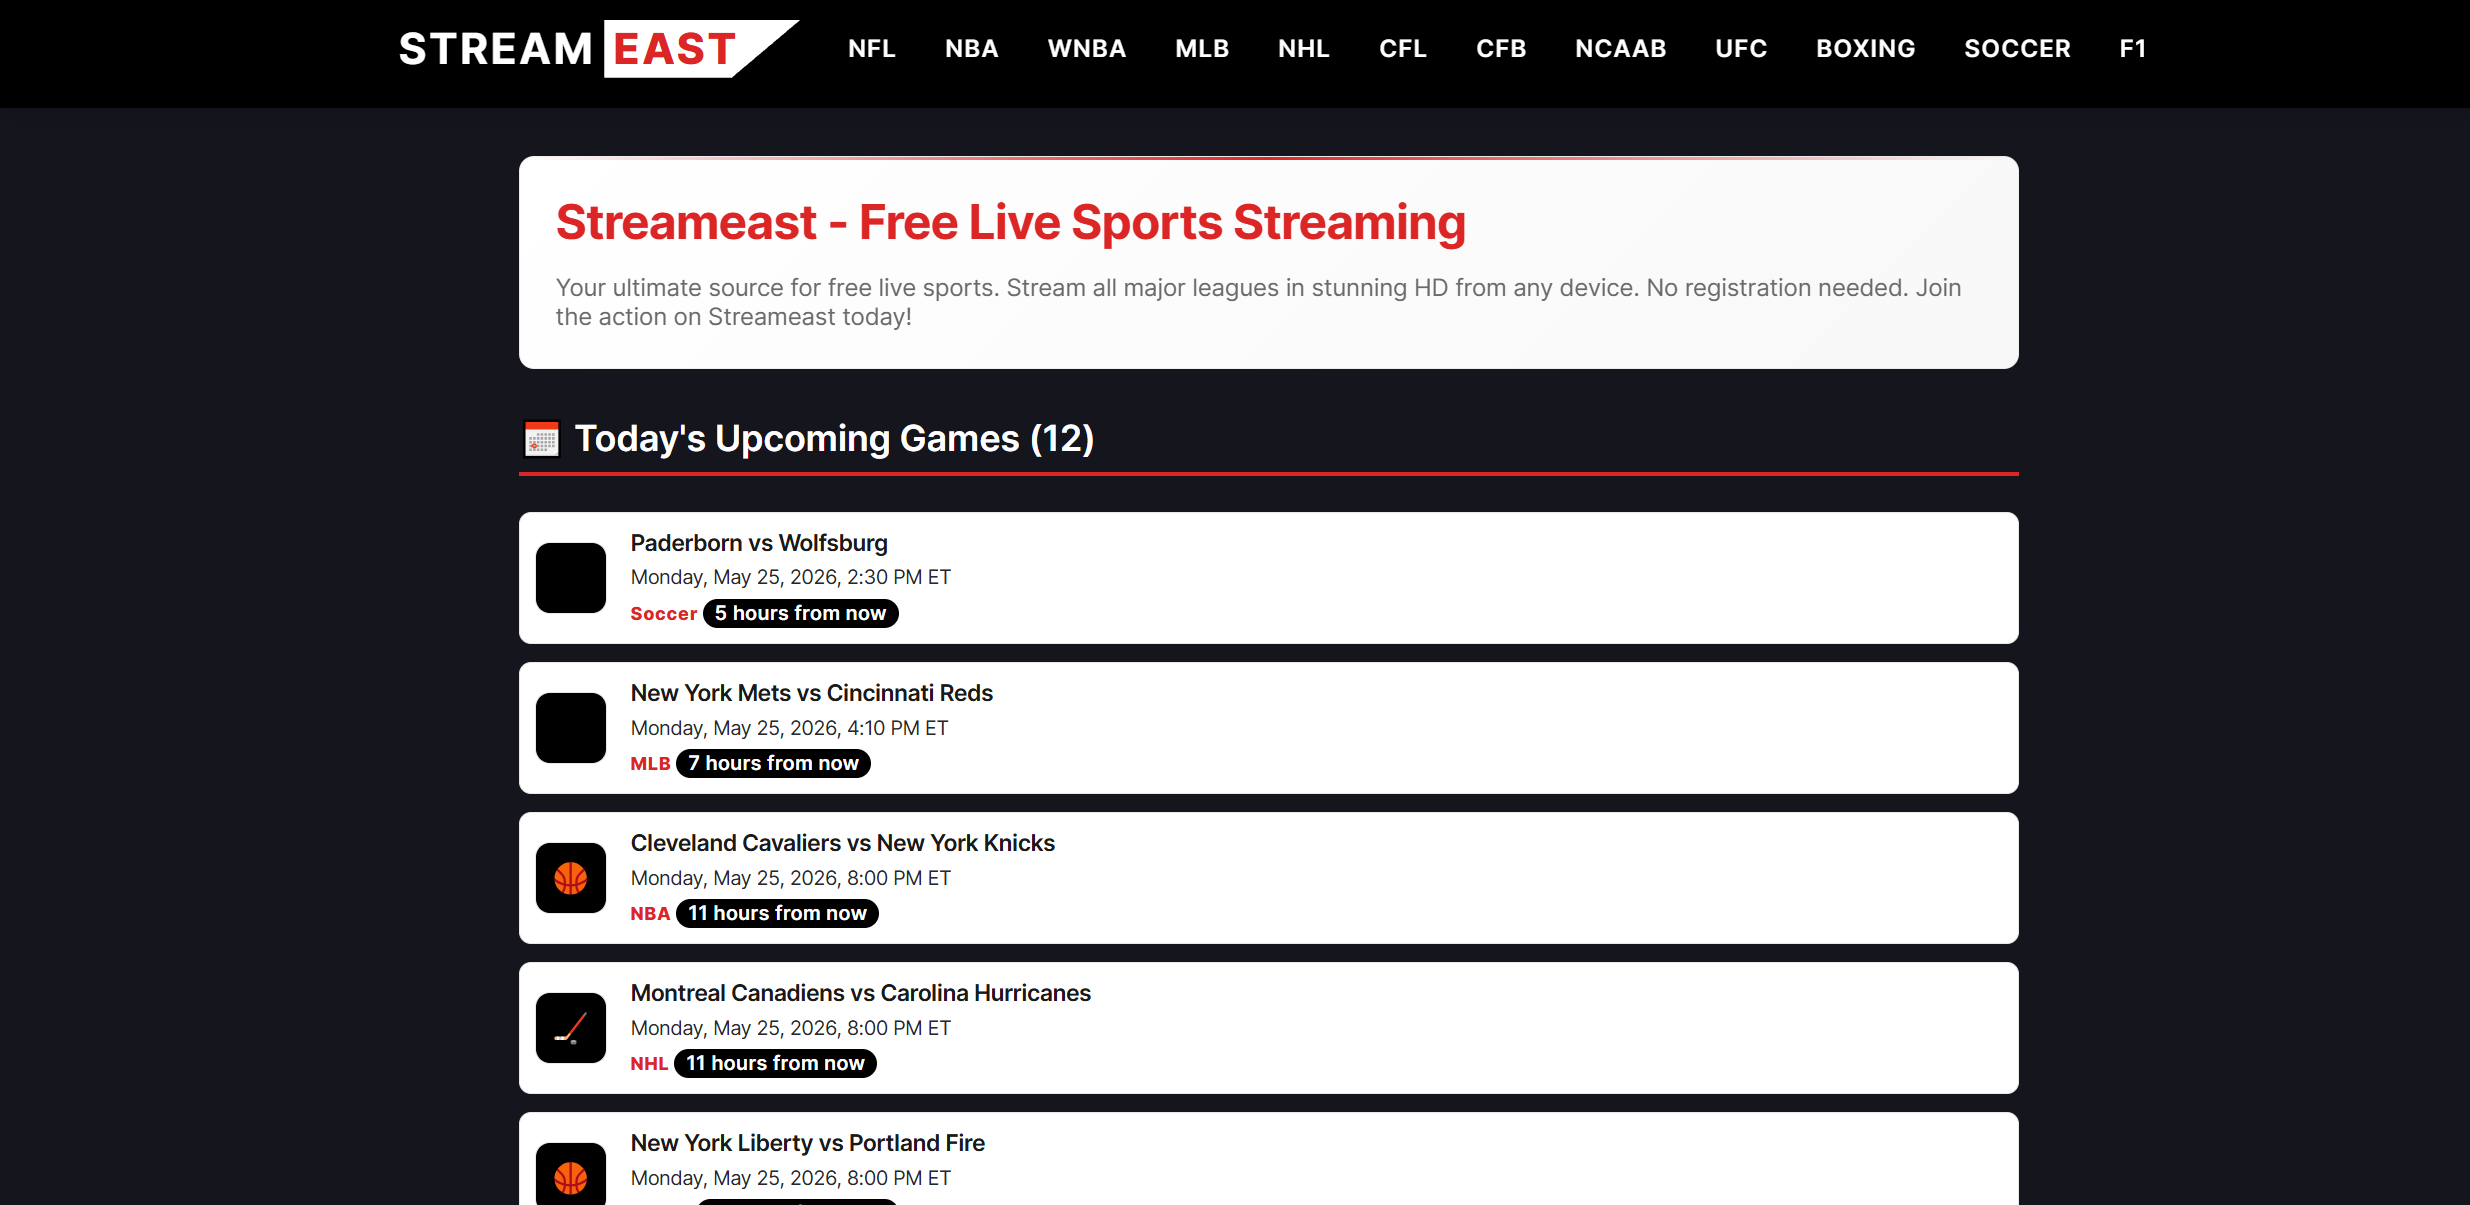Open the Paderborn vs Wolfsburg game
The image size is (2470, 1205).
point(1269,578)
